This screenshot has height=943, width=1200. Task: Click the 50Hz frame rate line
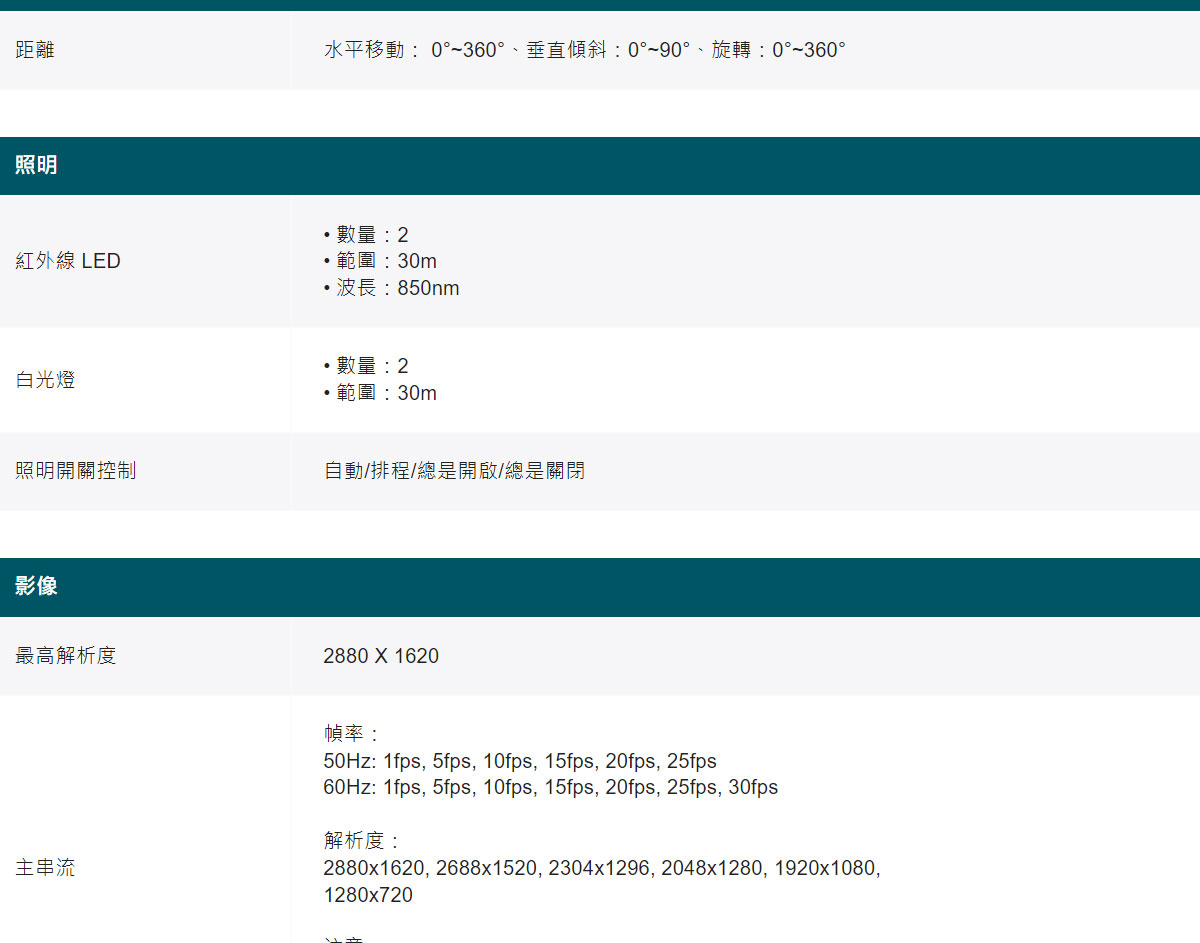(519, 761)
